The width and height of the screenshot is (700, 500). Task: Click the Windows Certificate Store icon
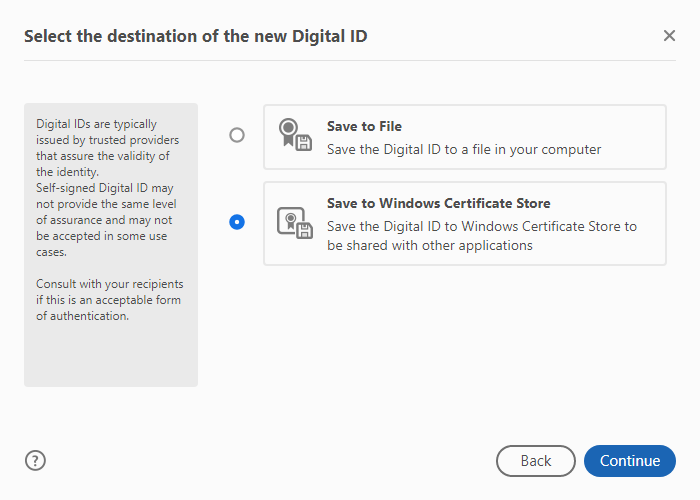pyautogui.click(x=293, y=223)
